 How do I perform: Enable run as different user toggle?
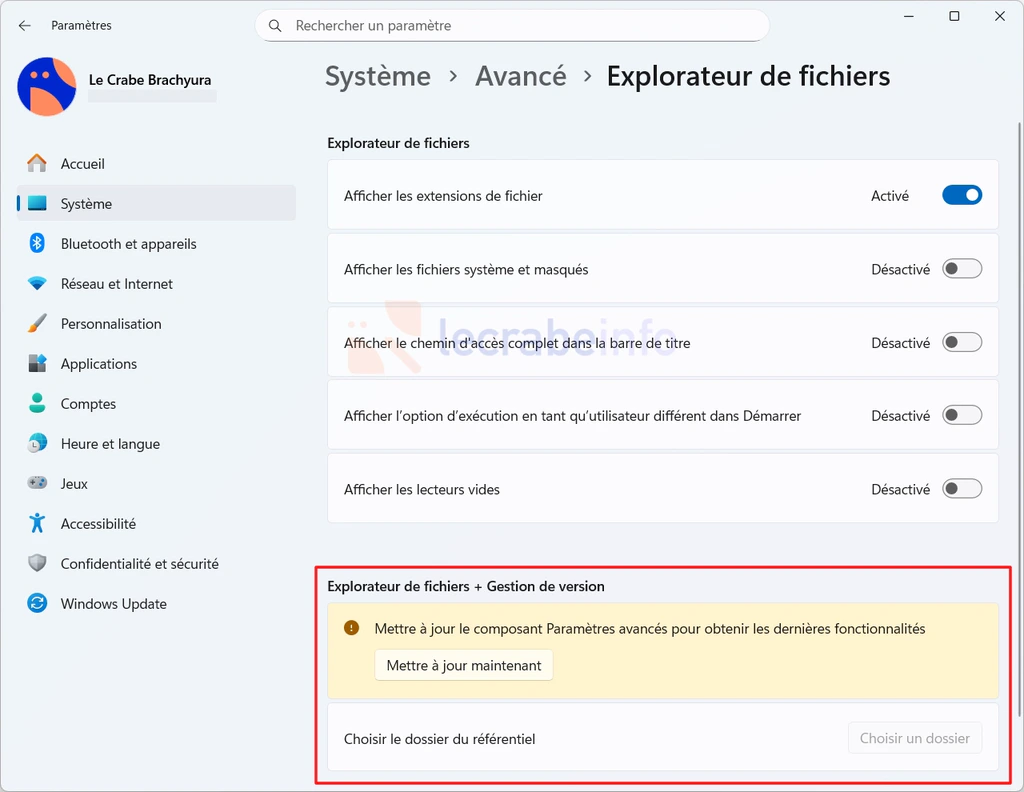click(961, 415)
